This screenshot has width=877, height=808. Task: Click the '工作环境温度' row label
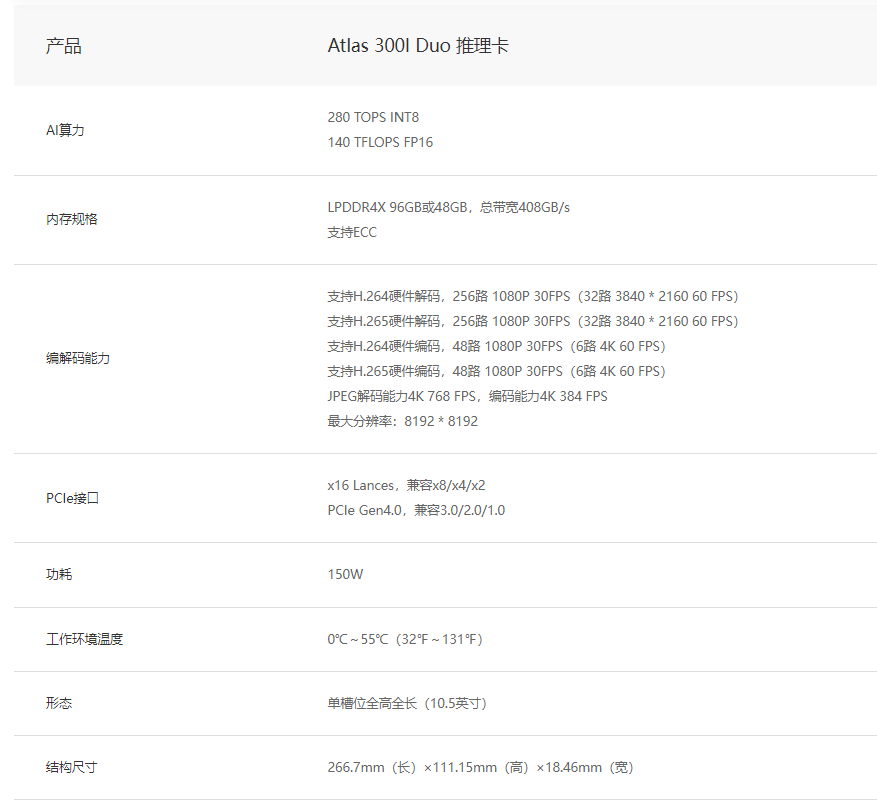point(84,639)
